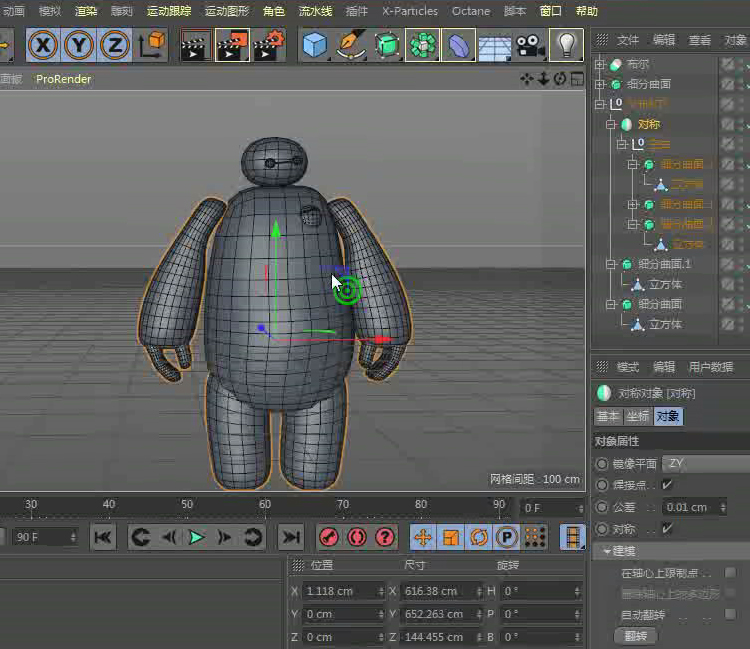This screenshot has height=649, width=750.
Task: Collapse 细分曲面.1 tree node
Action: 611,264
